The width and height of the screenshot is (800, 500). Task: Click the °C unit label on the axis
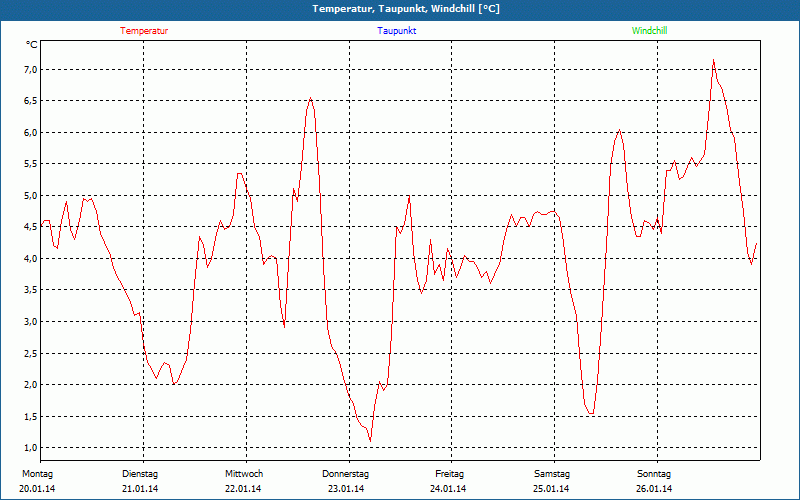pyautogui.click(x=32, y=45)
